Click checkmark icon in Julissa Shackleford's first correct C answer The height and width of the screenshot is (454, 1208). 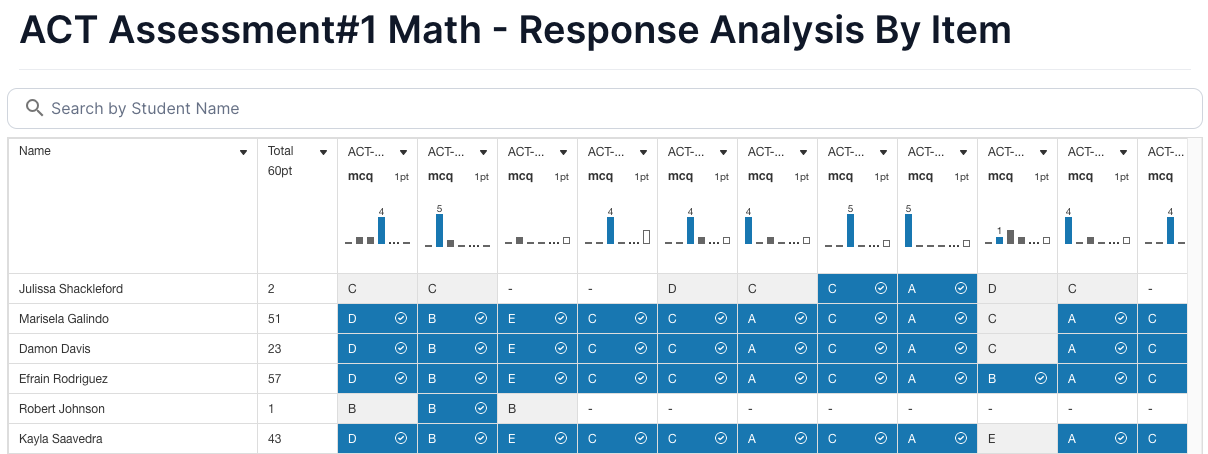click(x=881, y=289)
